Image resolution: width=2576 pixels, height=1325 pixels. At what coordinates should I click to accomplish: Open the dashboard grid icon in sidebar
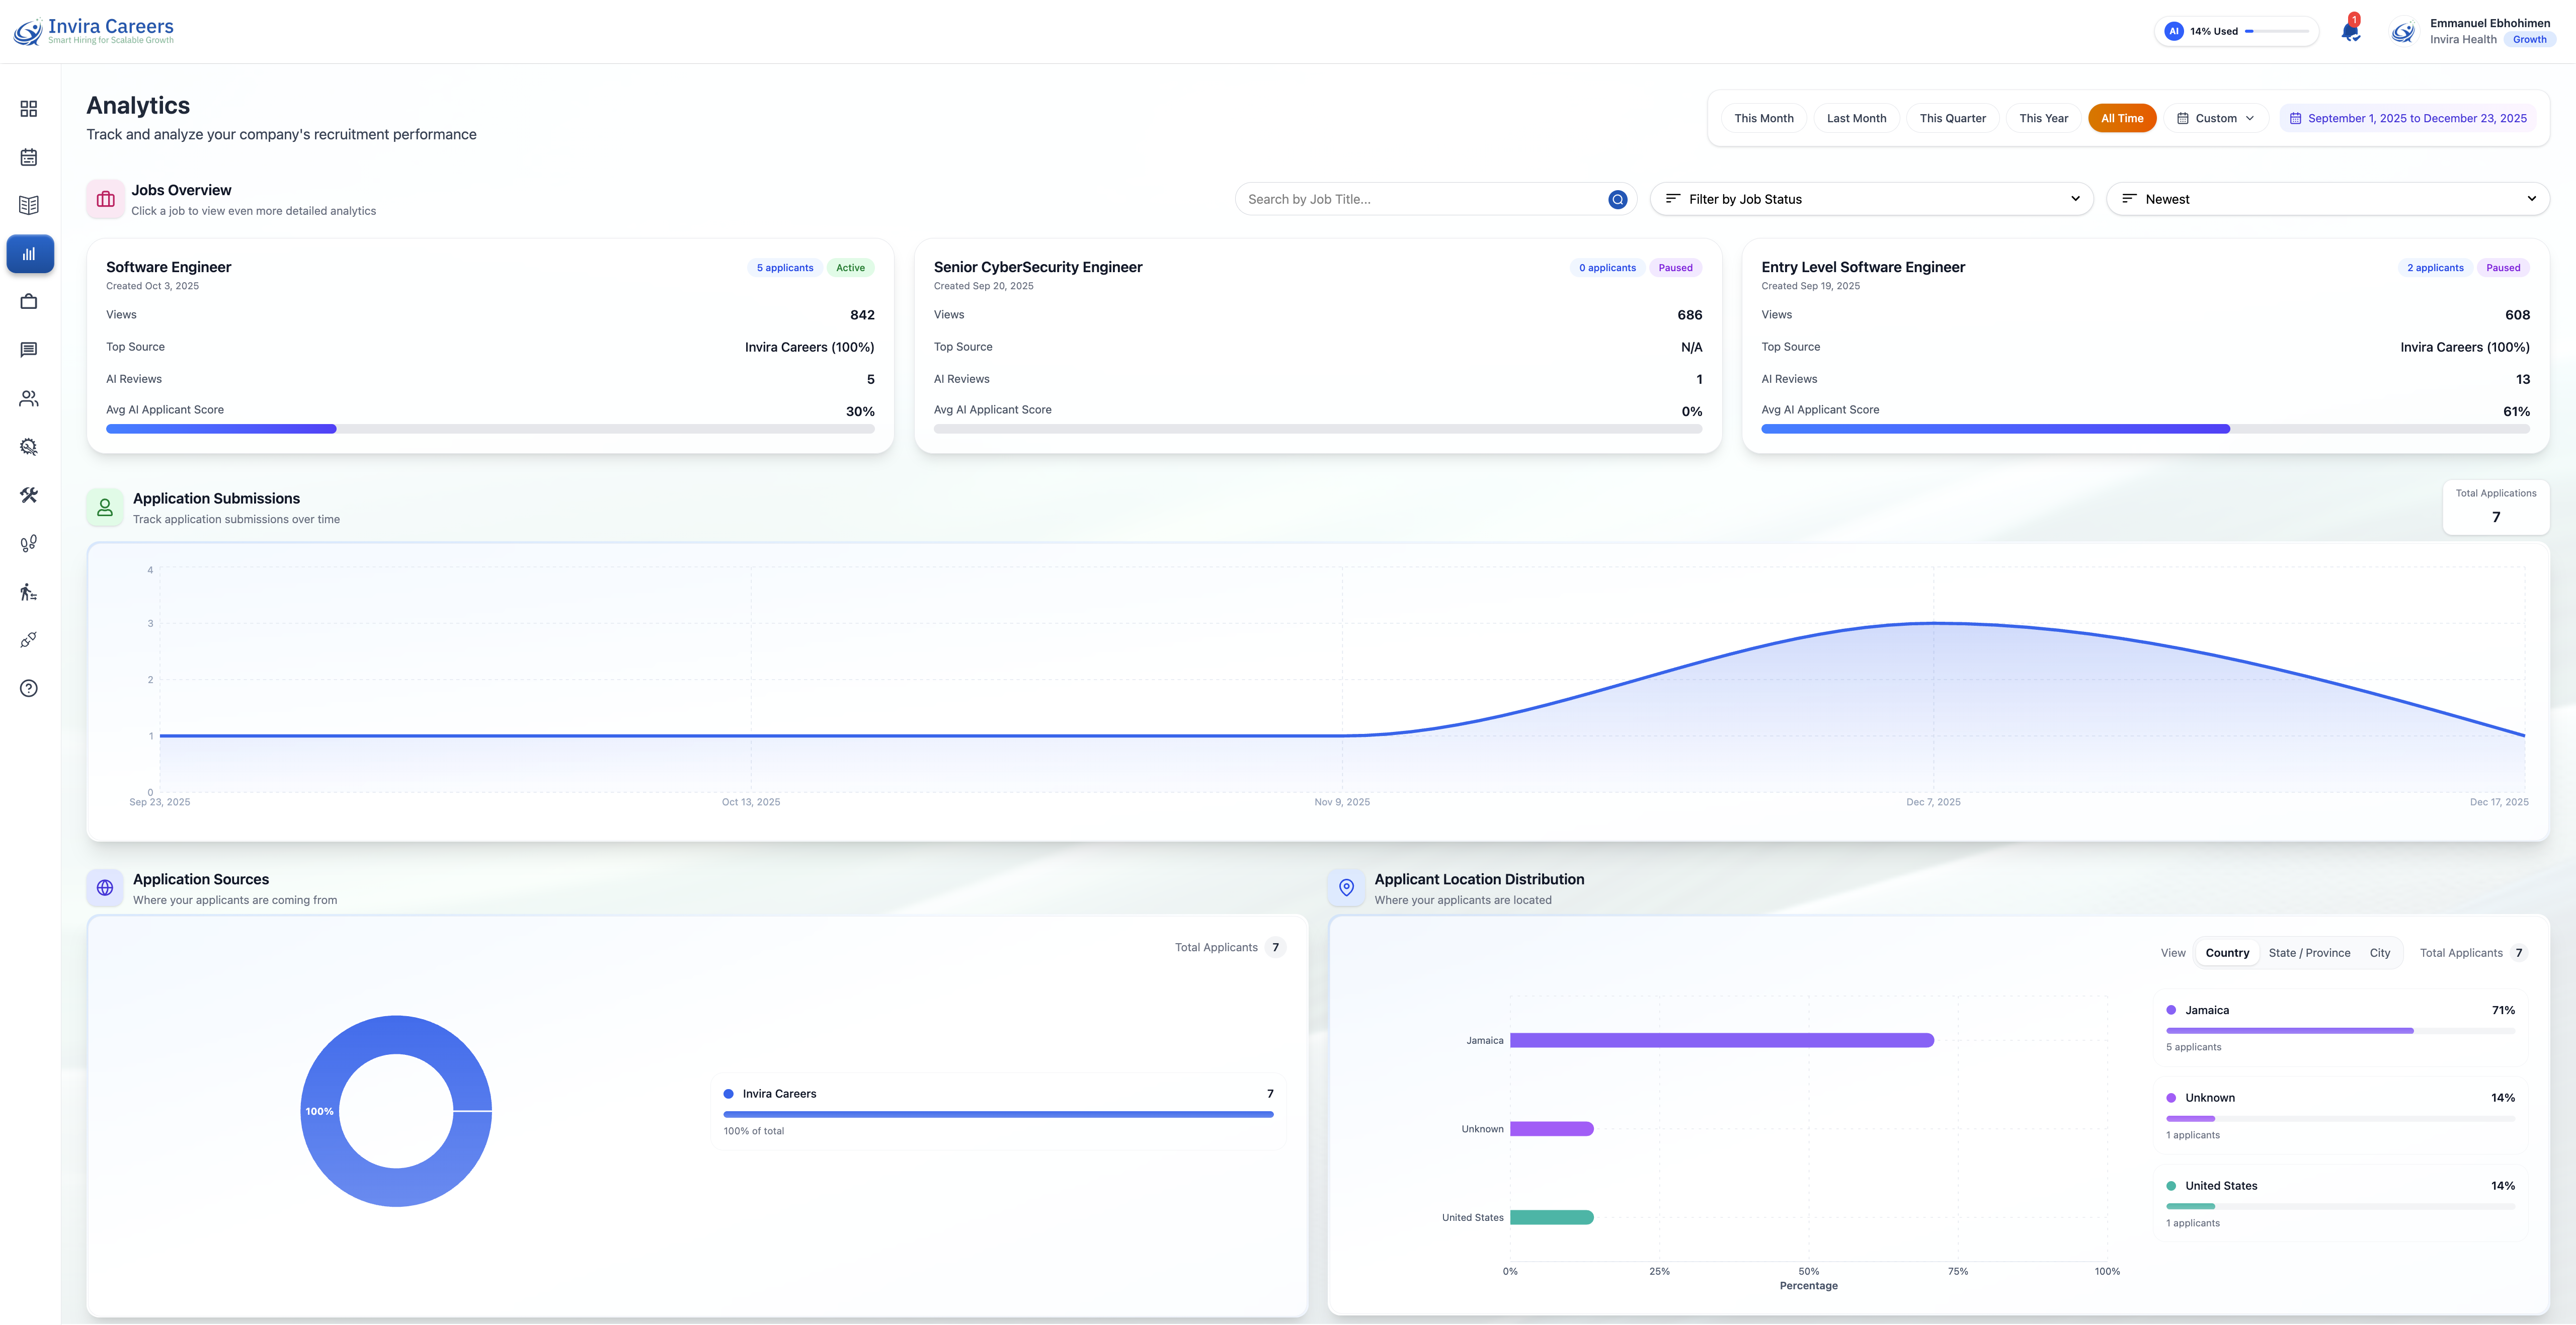click(x=29, y=108)
